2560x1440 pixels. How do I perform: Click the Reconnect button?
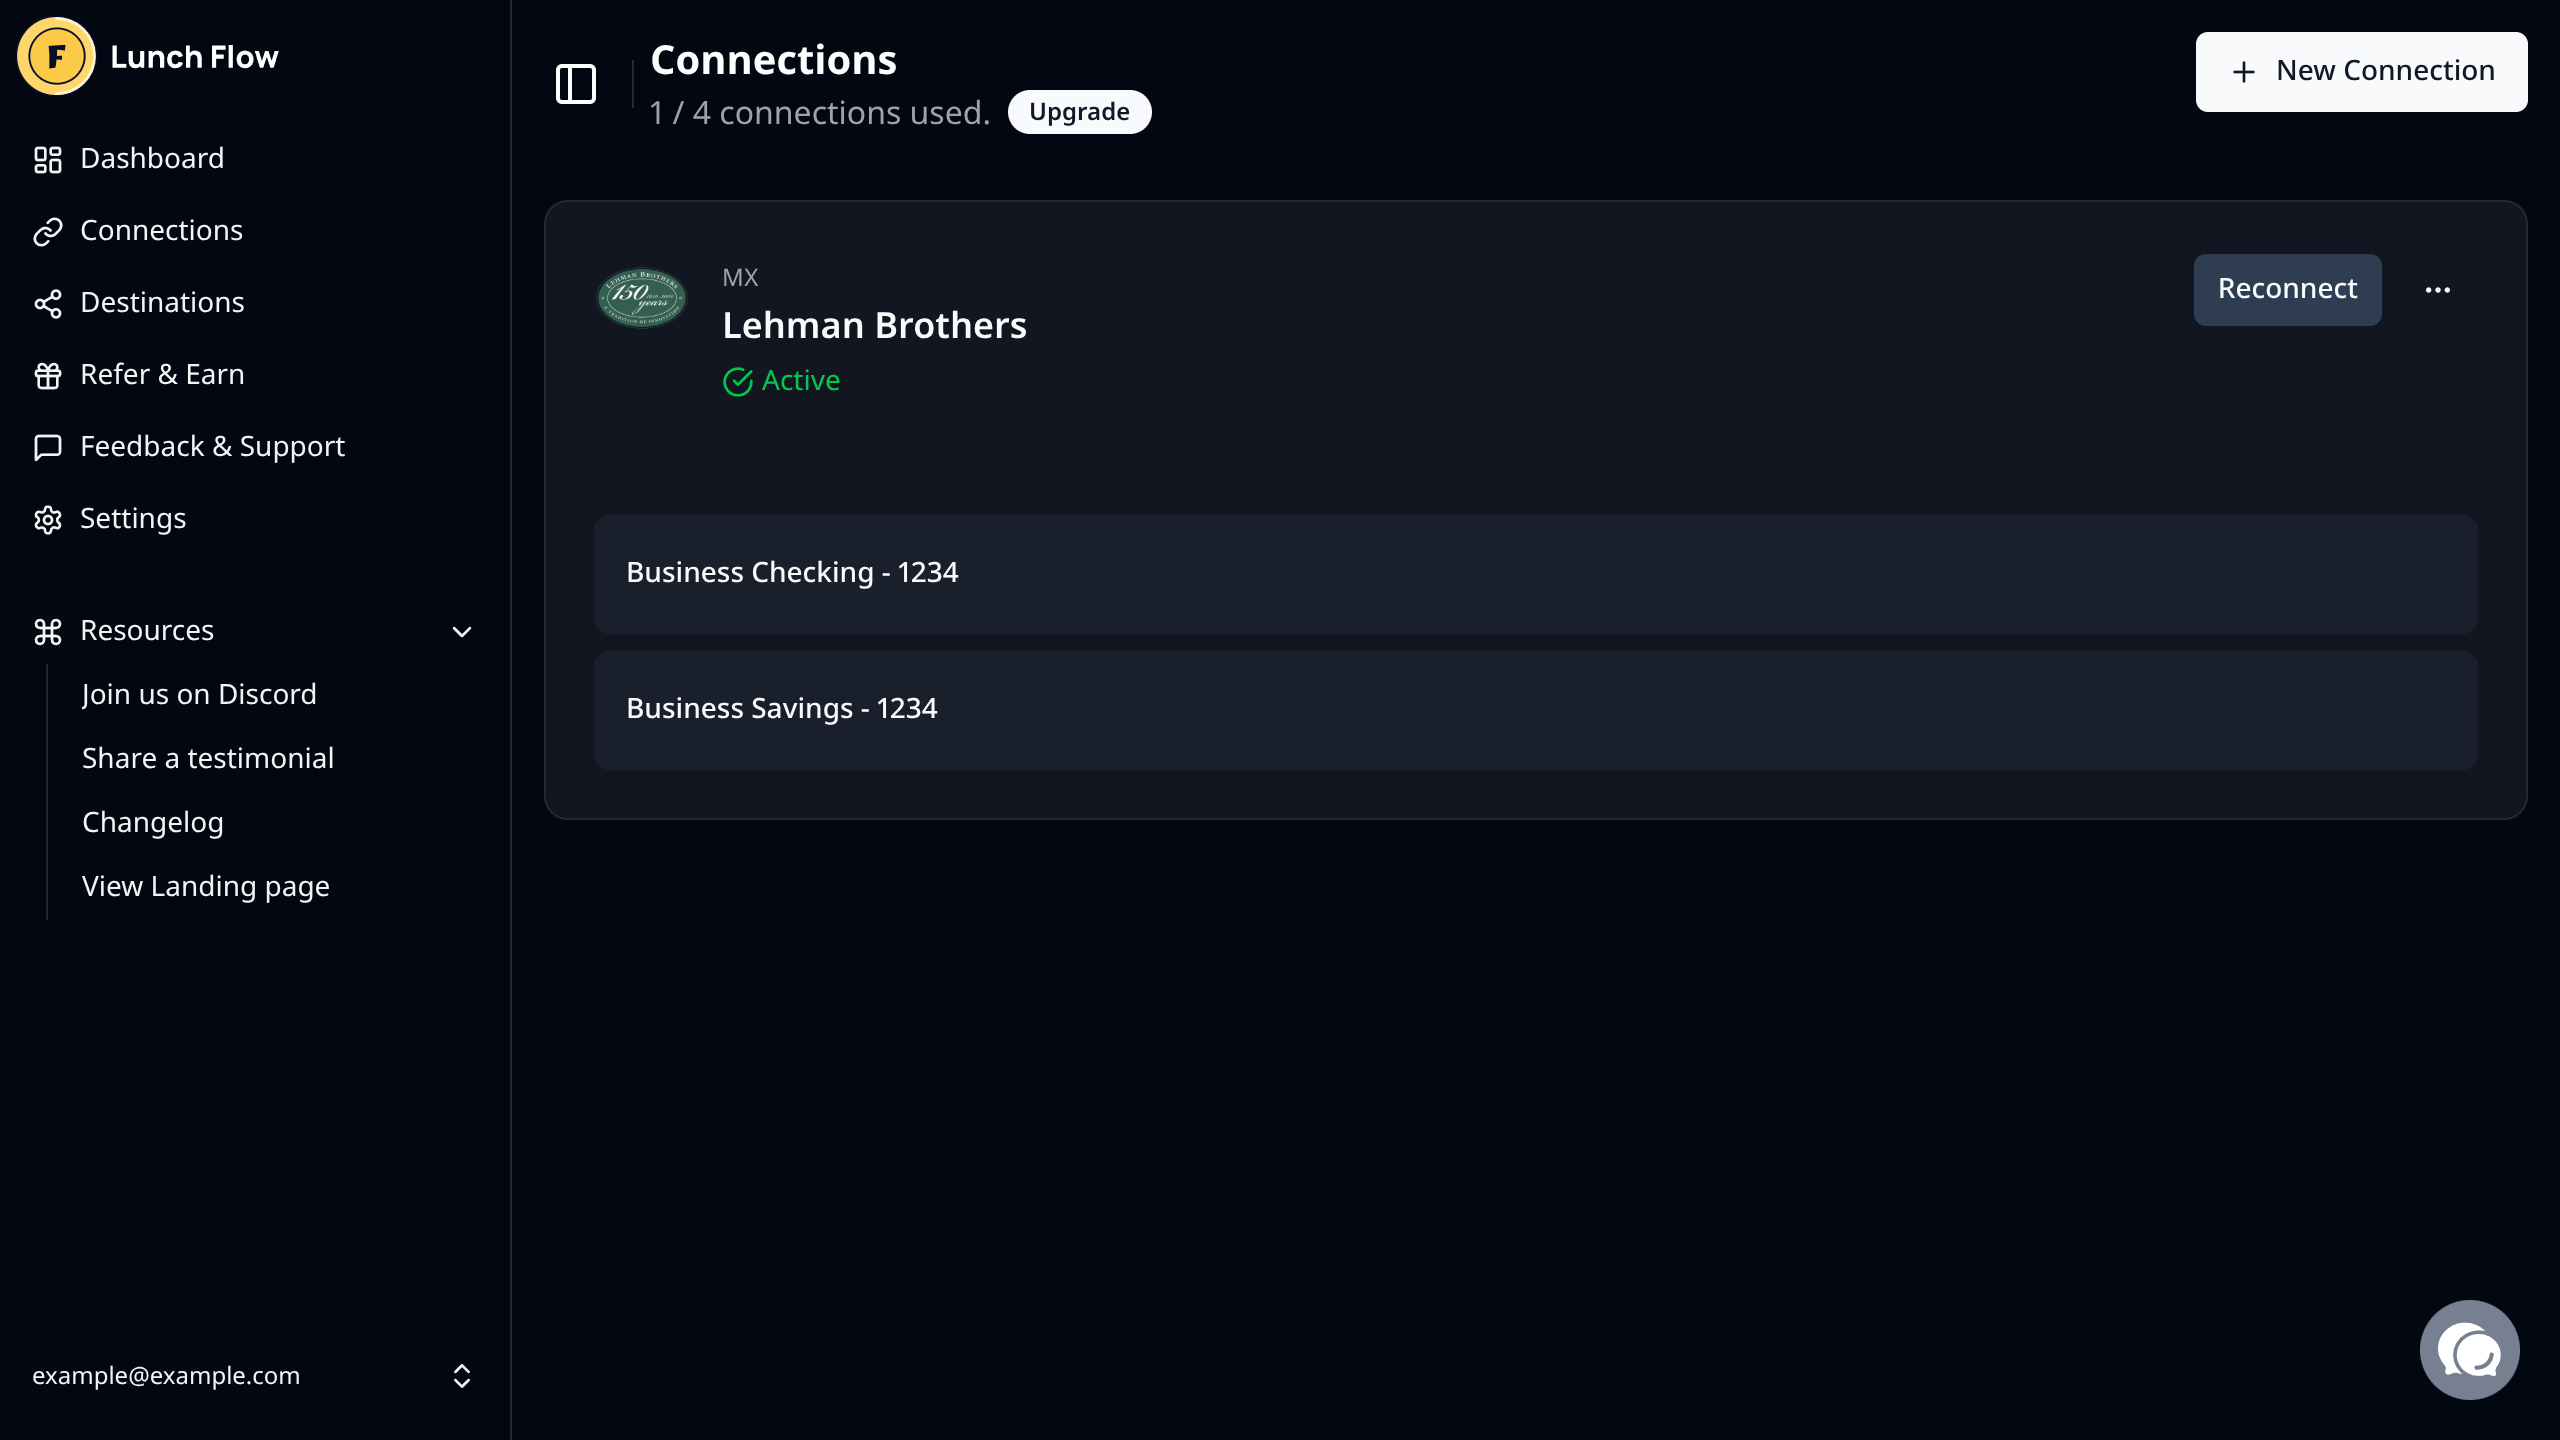[x=2287, y=290]
